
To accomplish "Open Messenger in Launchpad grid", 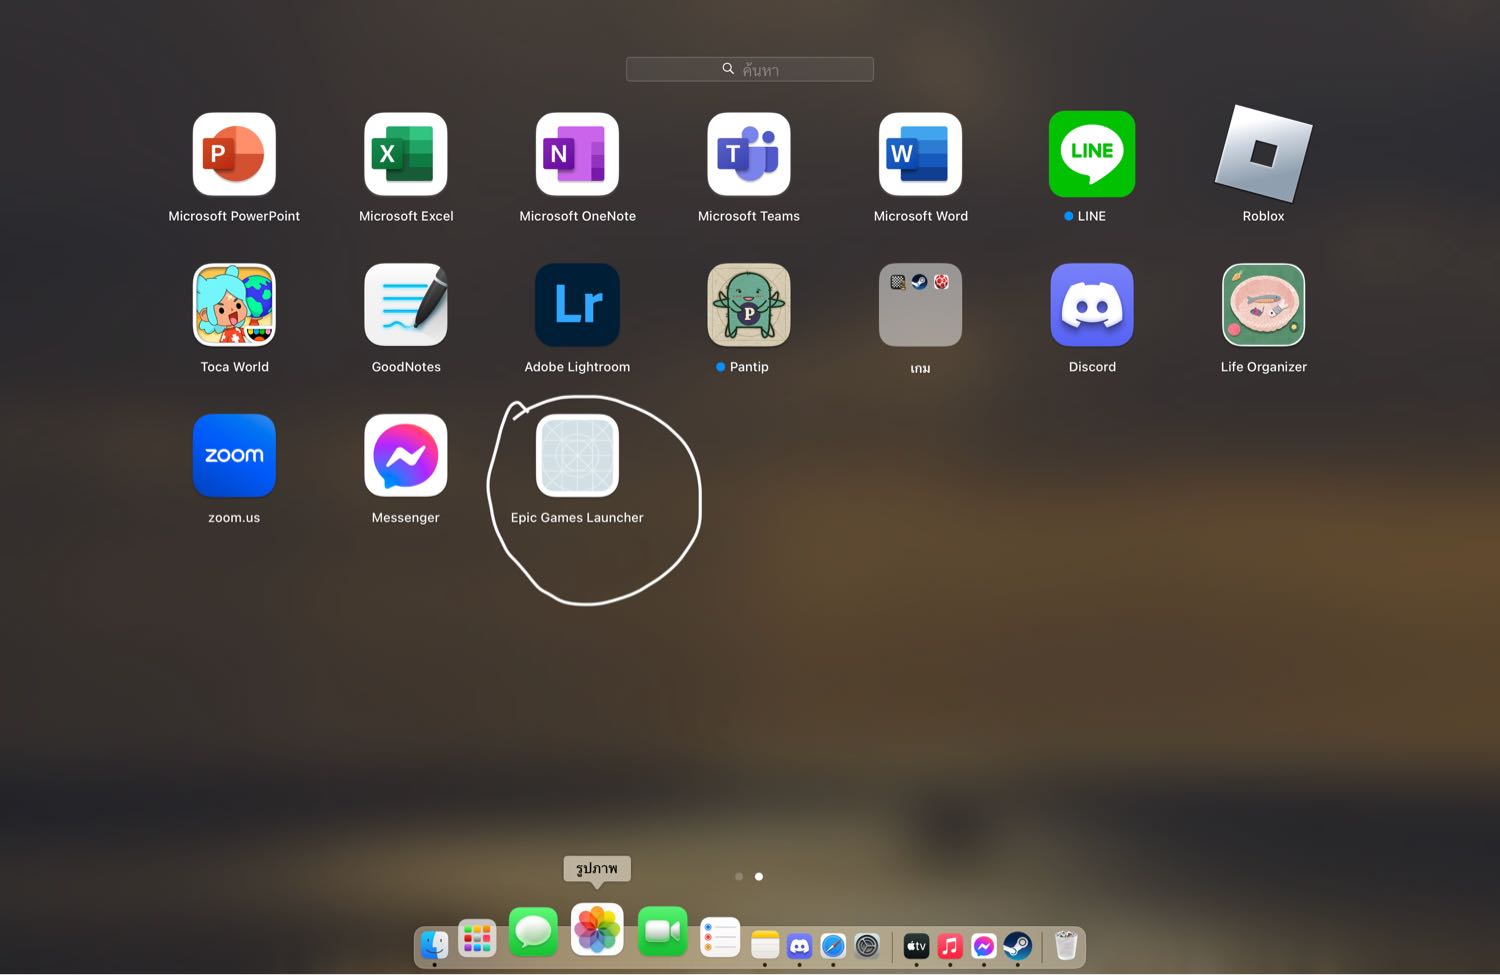I will (x=406, y=456).
